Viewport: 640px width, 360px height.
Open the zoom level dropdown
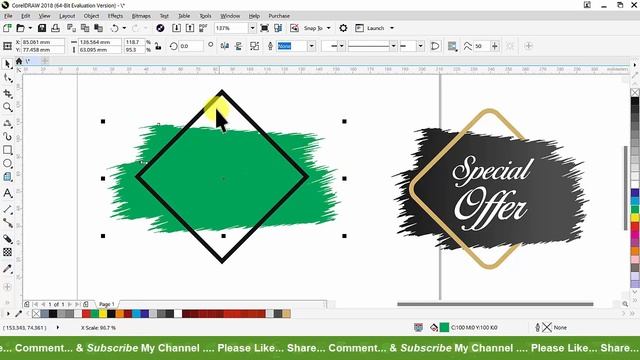[x=252, y=28]
